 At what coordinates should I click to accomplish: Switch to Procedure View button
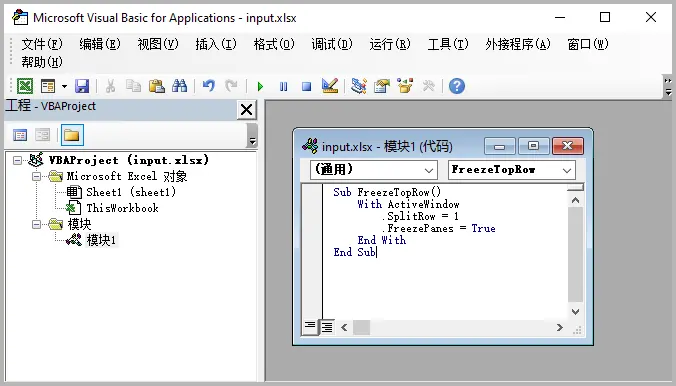310,326
